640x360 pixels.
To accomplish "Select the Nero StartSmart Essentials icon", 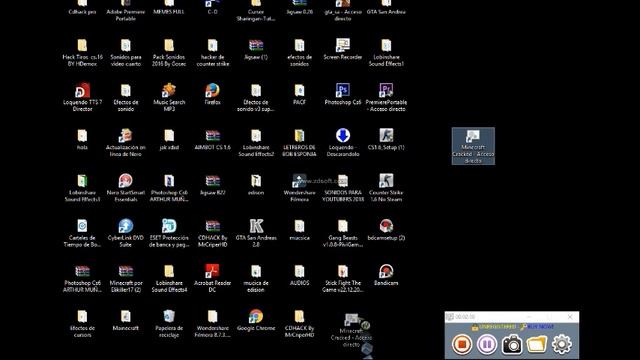I will click(126, 188).
